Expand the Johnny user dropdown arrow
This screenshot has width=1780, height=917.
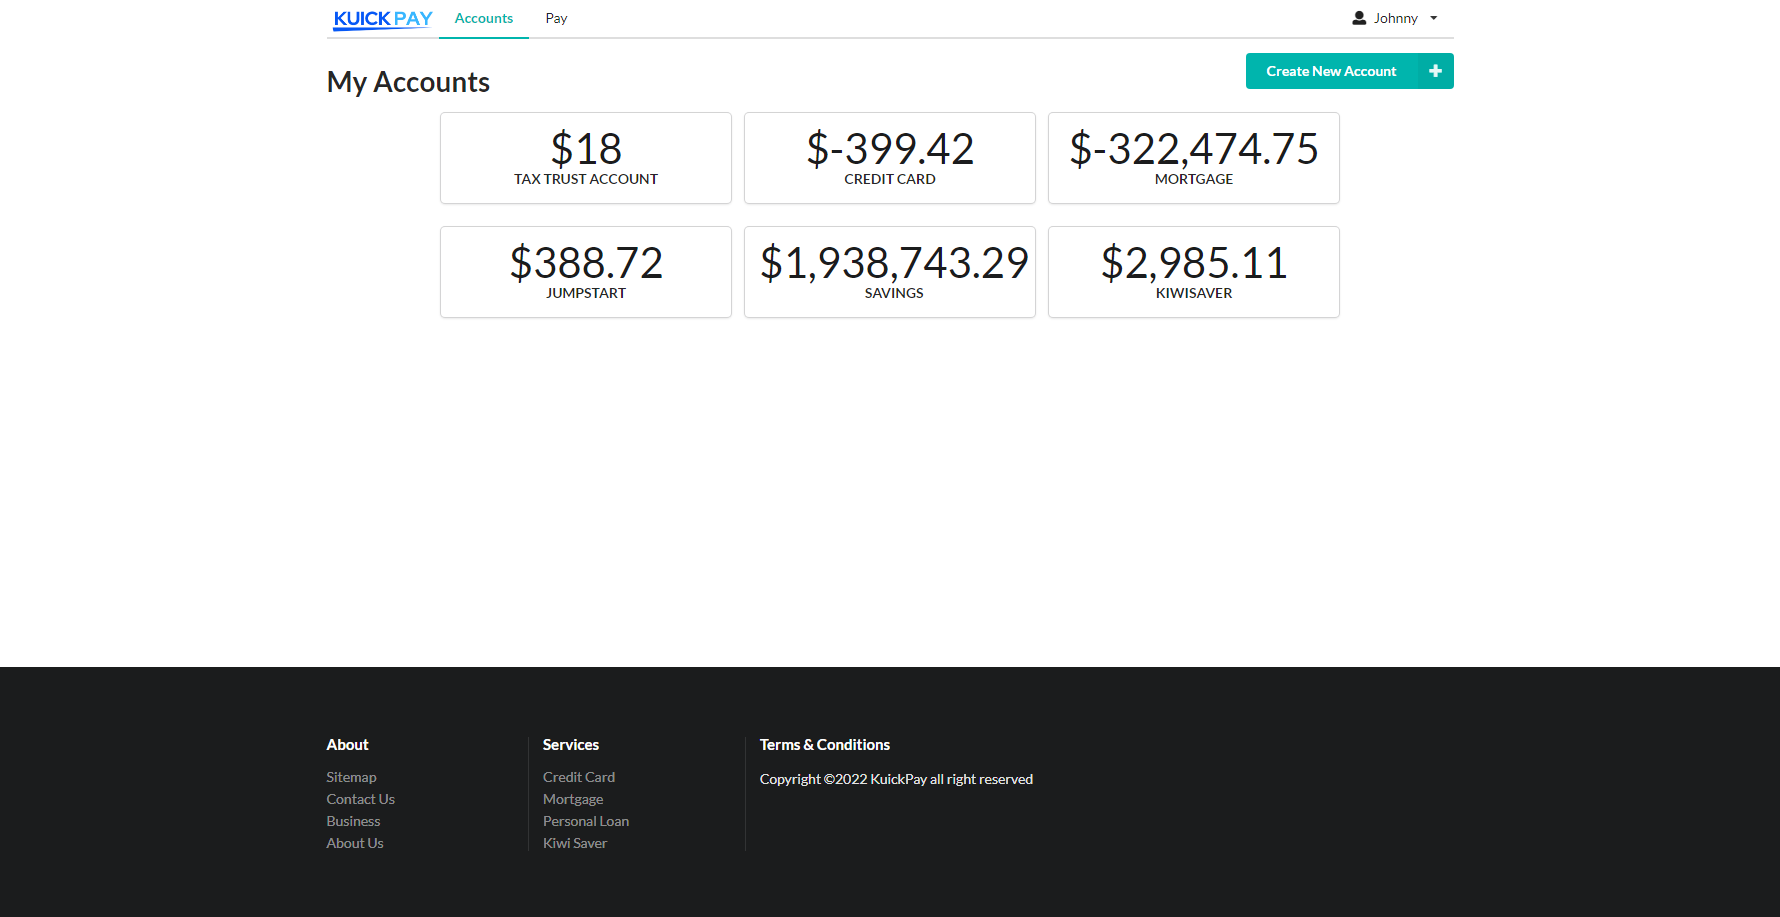1433,18
